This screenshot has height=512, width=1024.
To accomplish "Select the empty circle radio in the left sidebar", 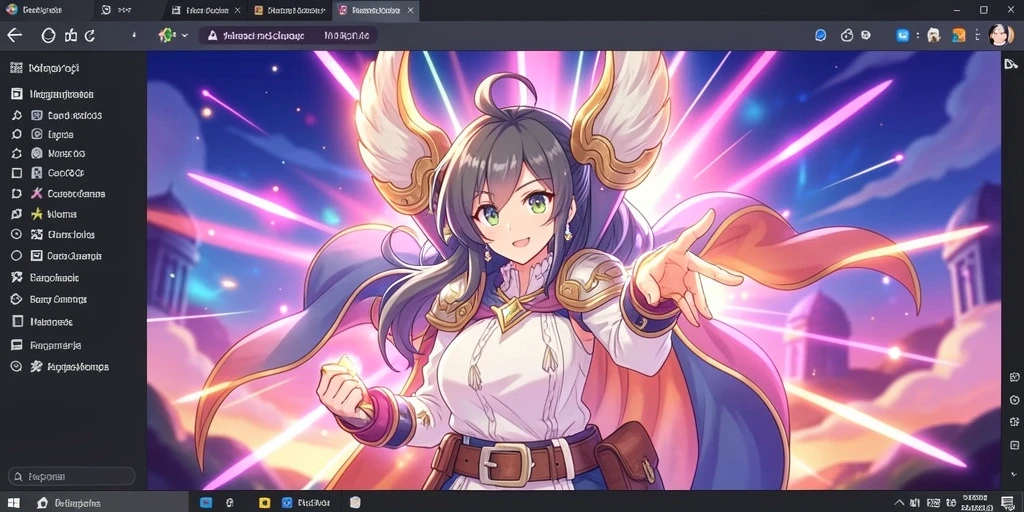I will pos(17,255).
